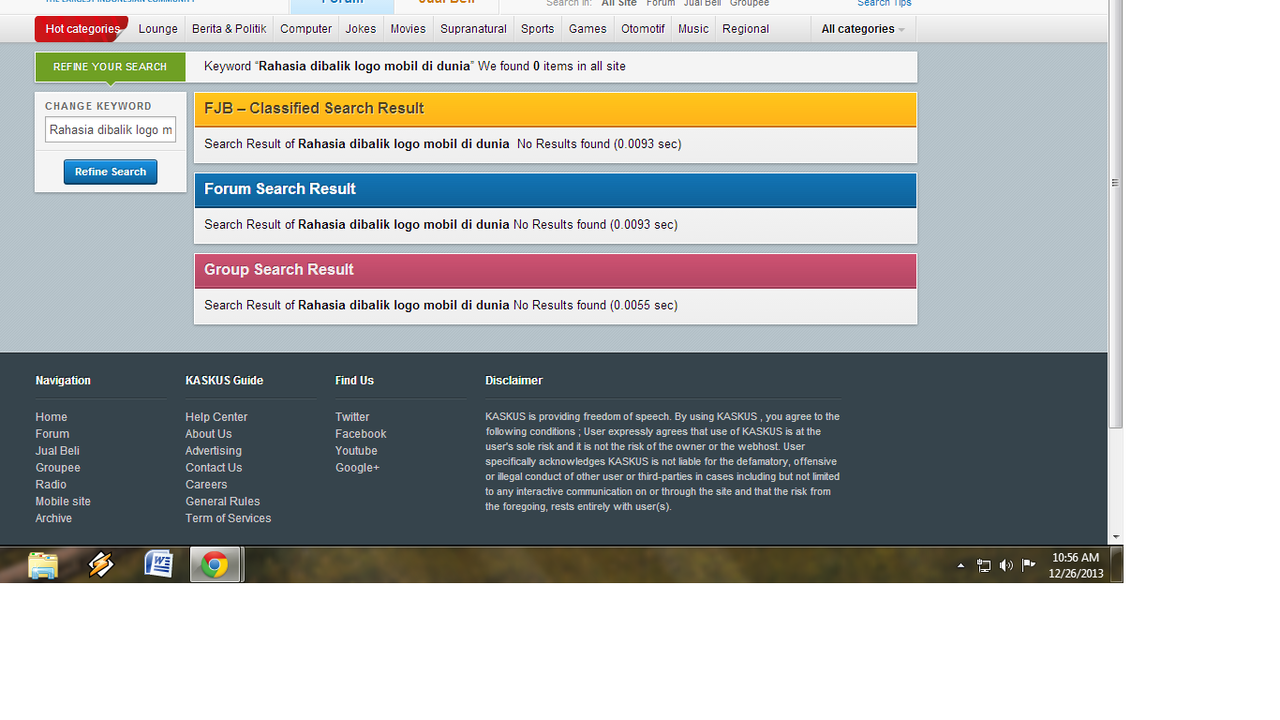The image size is (1280, 720).
Task: Open the General Rules link
Action: pyautogui.click(x=222, y=502)
